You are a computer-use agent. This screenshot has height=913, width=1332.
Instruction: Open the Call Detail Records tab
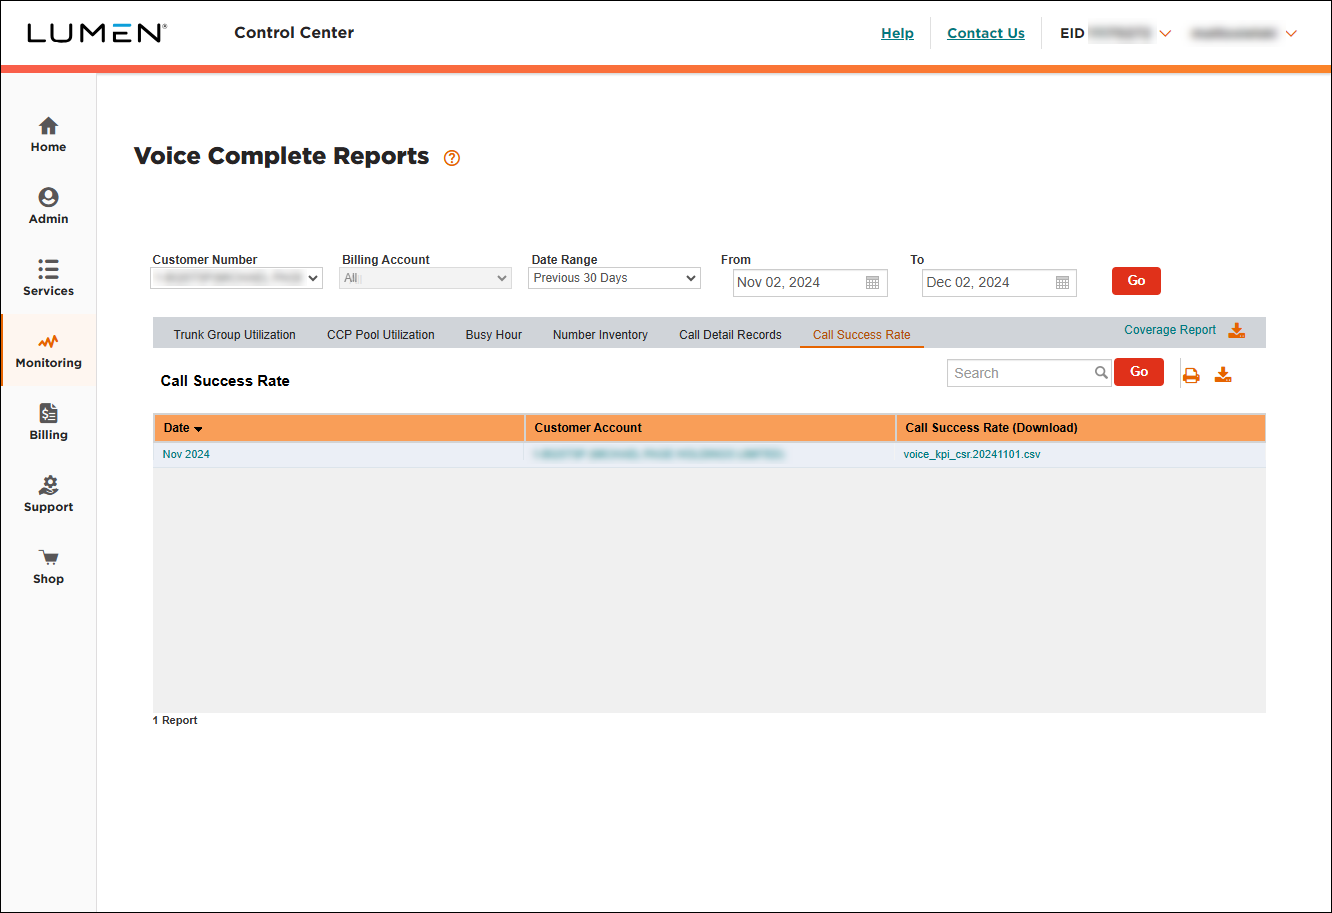730,334
